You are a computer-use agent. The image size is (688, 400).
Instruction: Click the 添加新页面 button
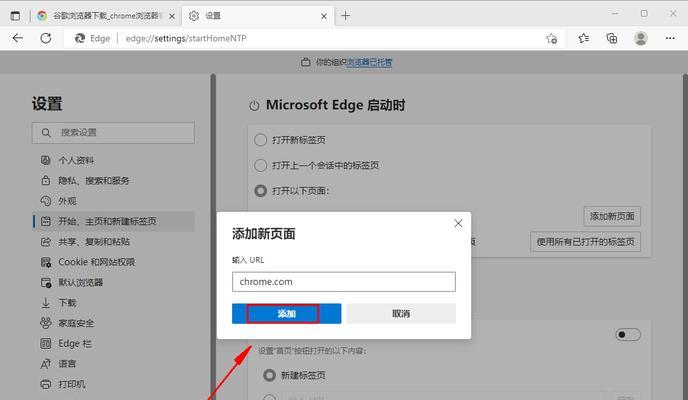612,216
